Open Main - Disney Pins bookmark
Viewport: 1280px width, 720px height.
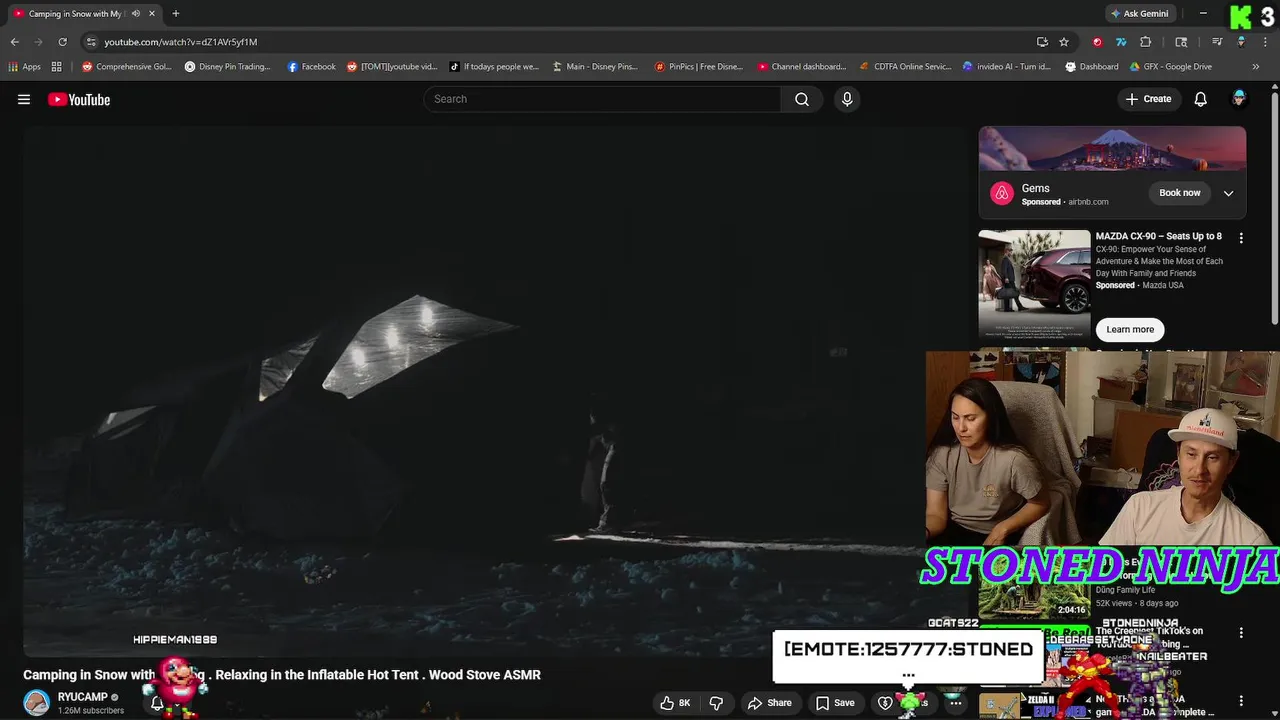point(594,67)
